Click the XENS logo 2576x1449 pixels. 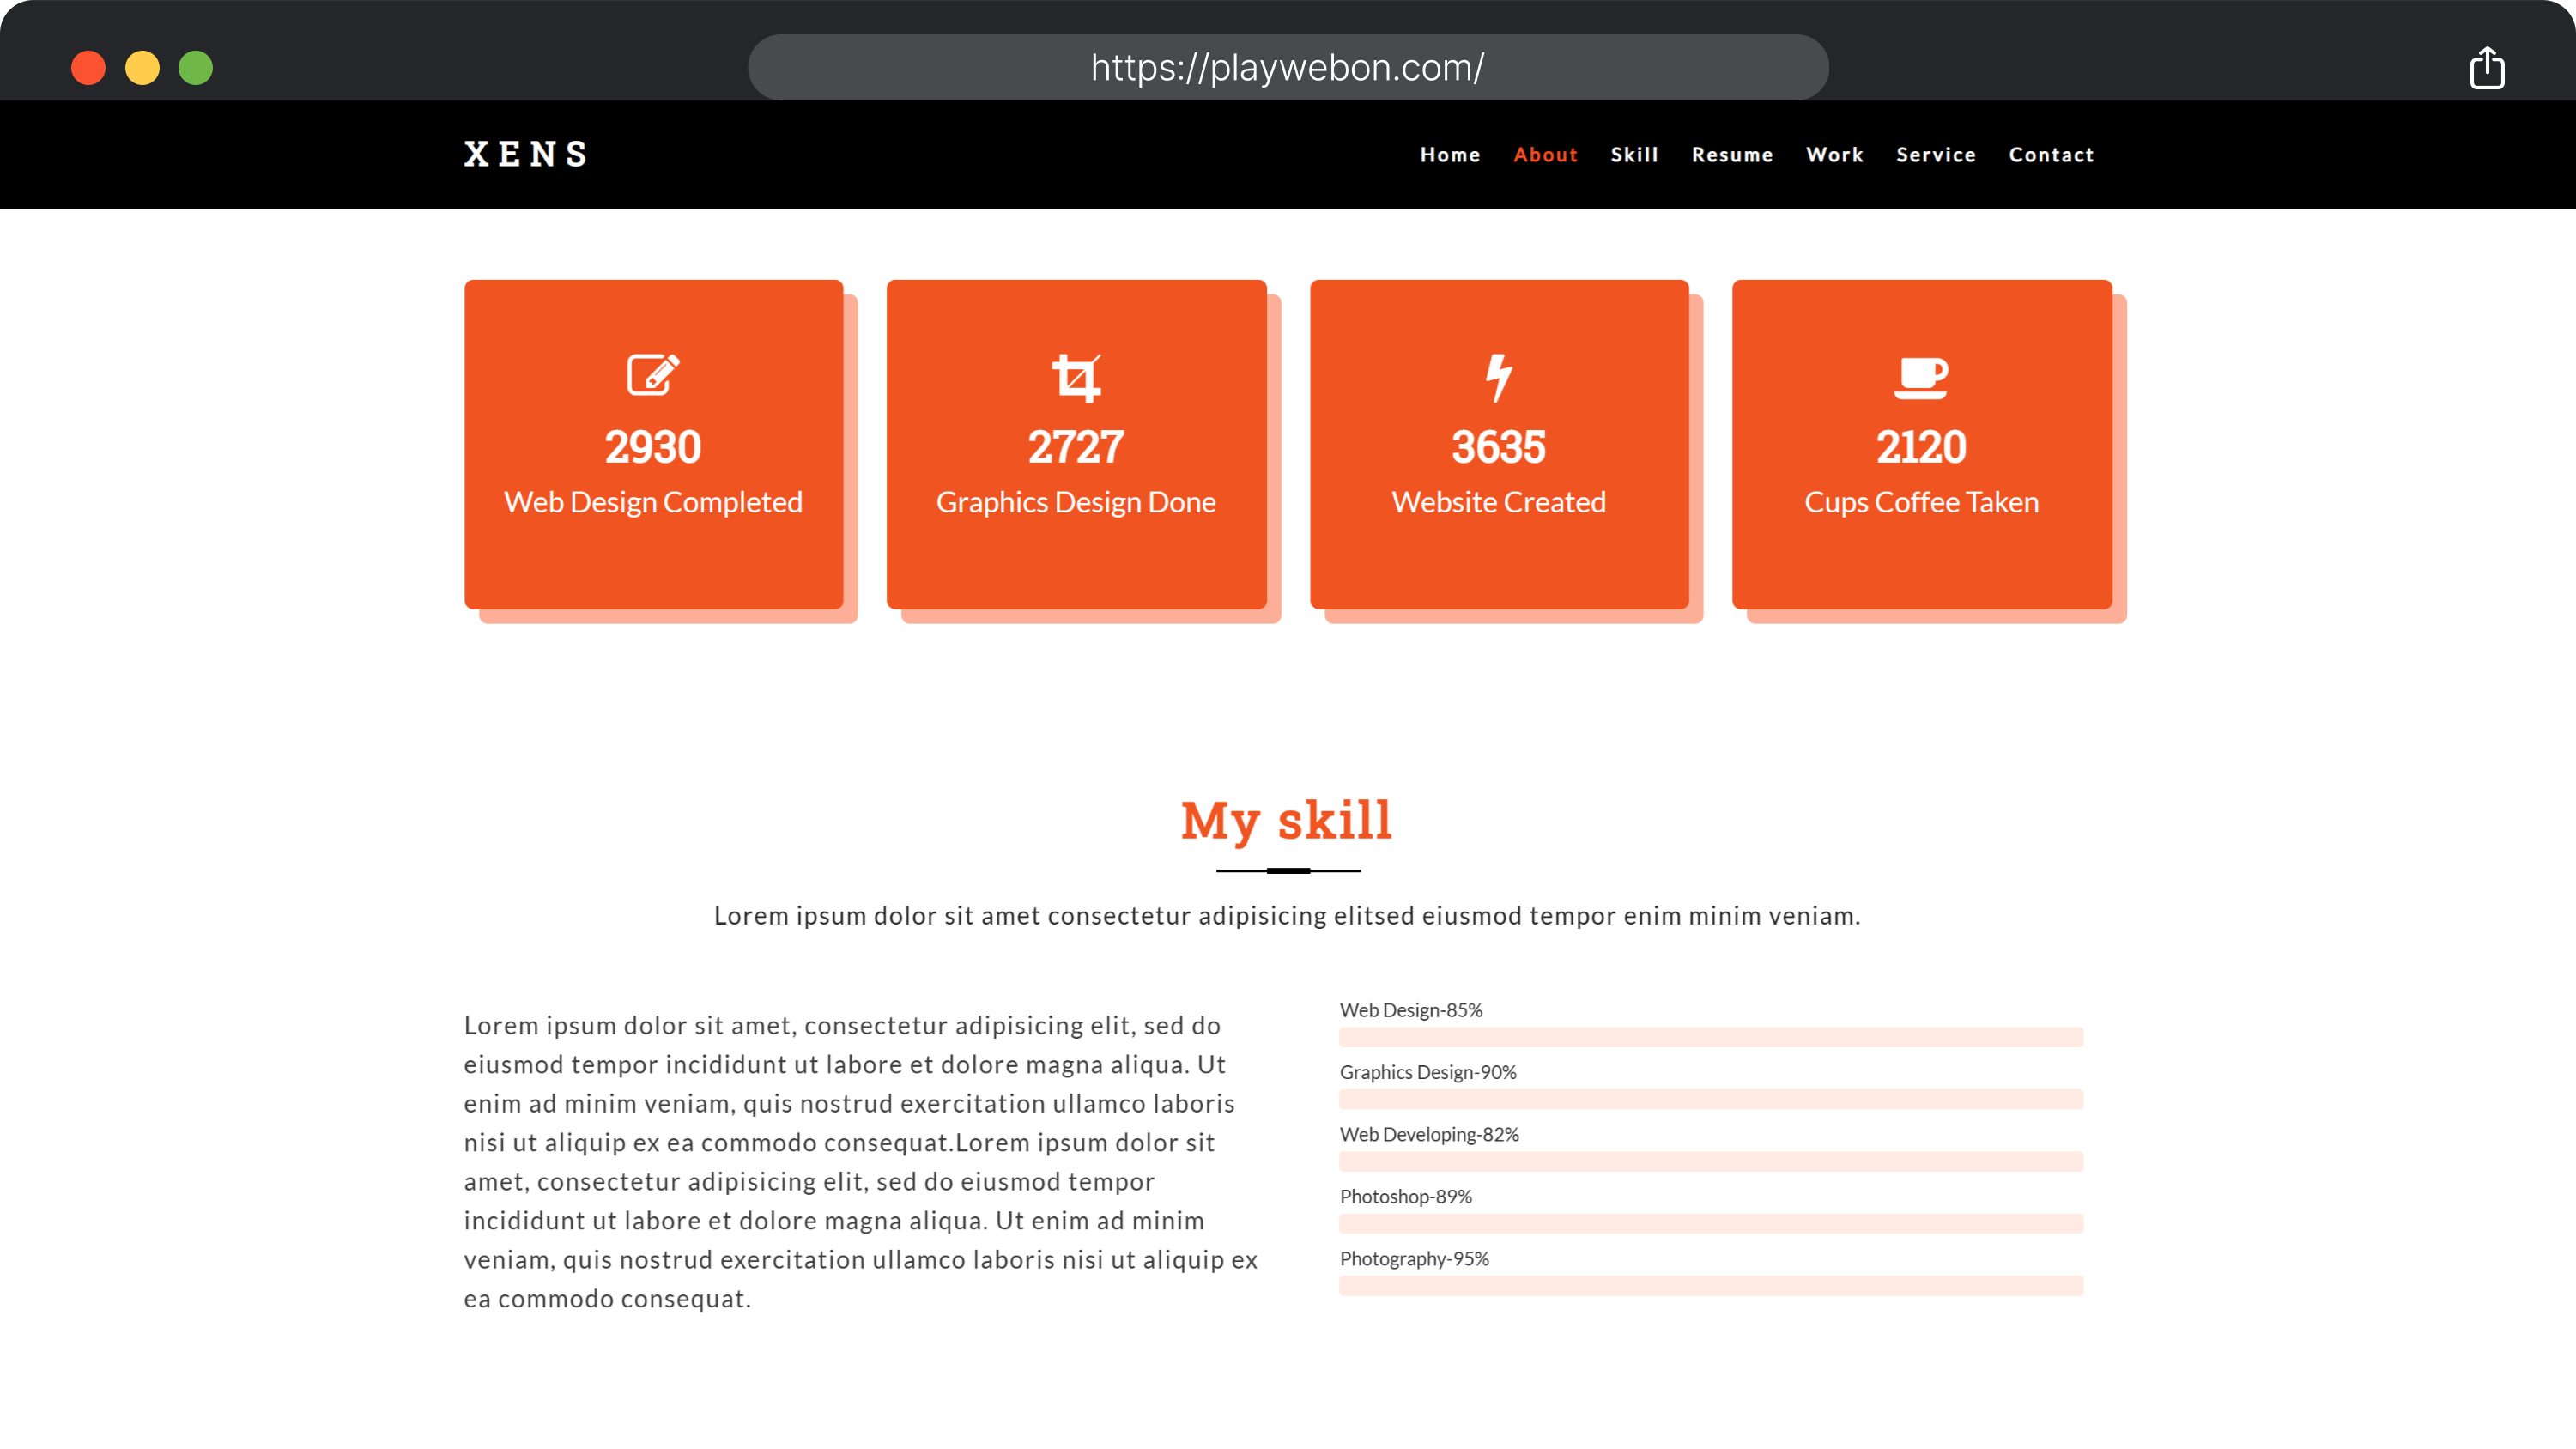pos(525,154)
